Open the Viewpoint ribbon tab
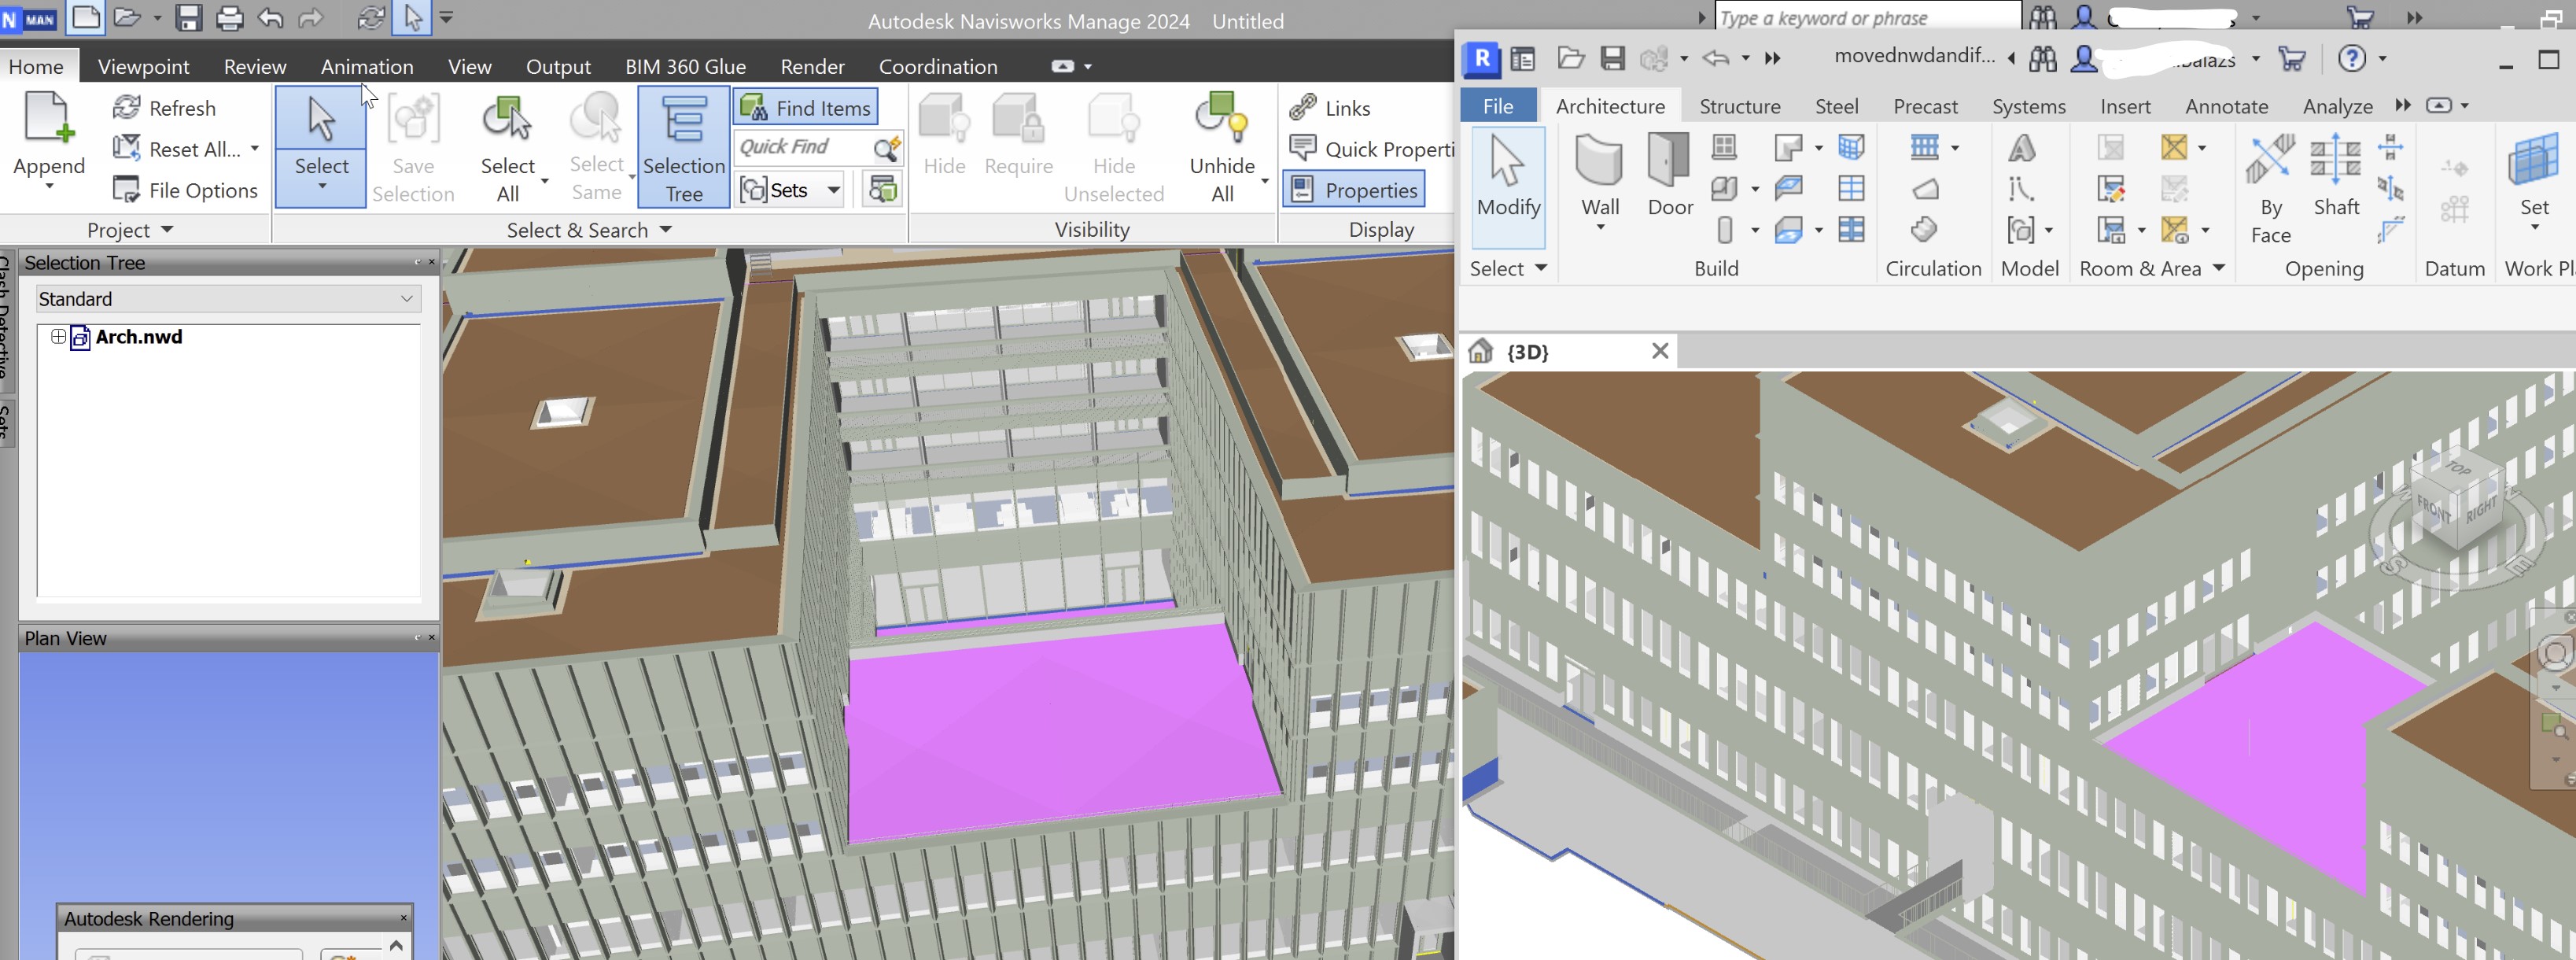Image resolution: width=2576 pixels, height=960 pixels. [143, 67]
